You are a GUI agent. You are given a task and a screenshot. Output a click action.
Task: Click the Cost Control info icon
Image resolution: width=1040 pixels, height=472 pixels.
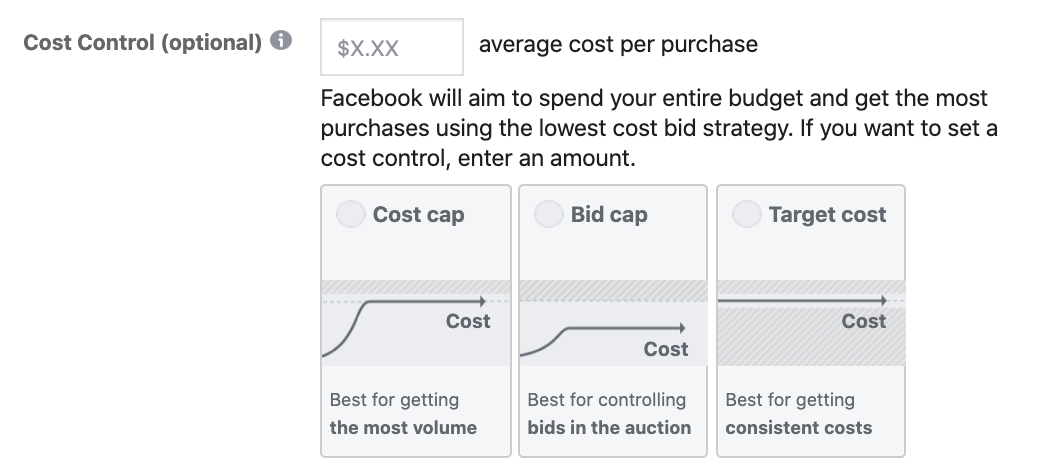[x=281, y=41]
